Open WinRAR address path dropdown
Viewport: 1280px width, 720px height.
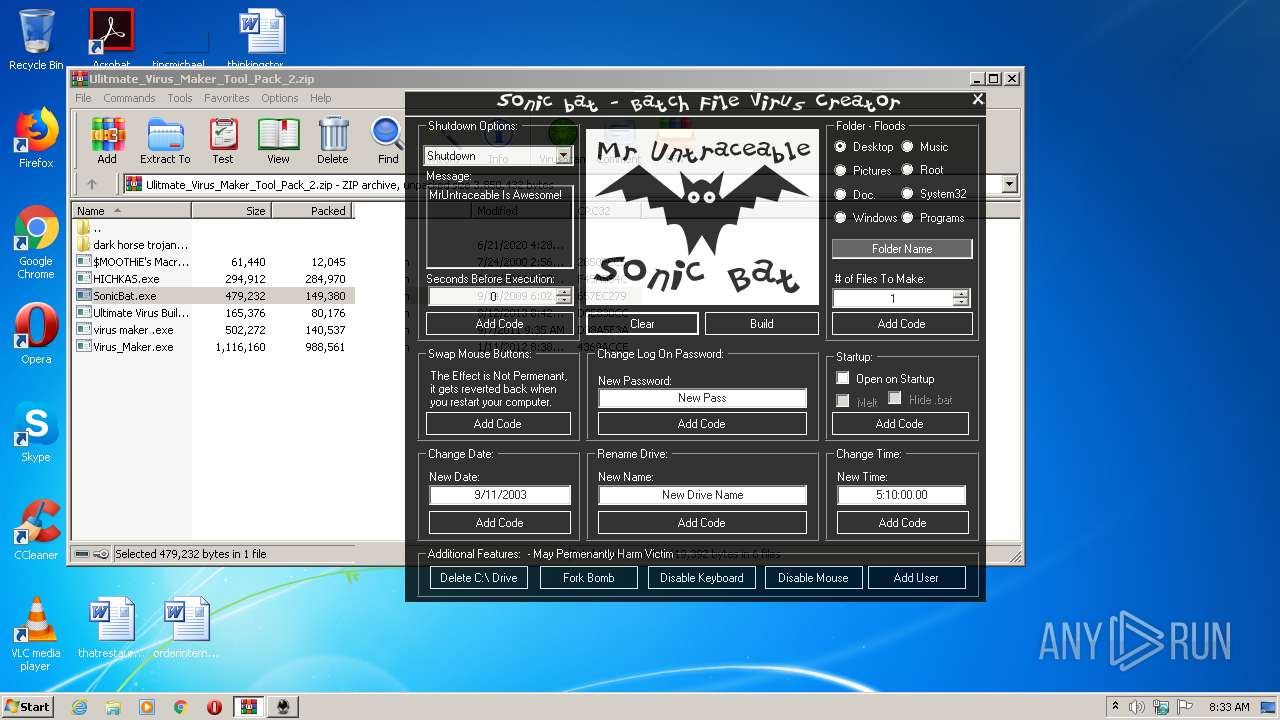pos(1009,184)
